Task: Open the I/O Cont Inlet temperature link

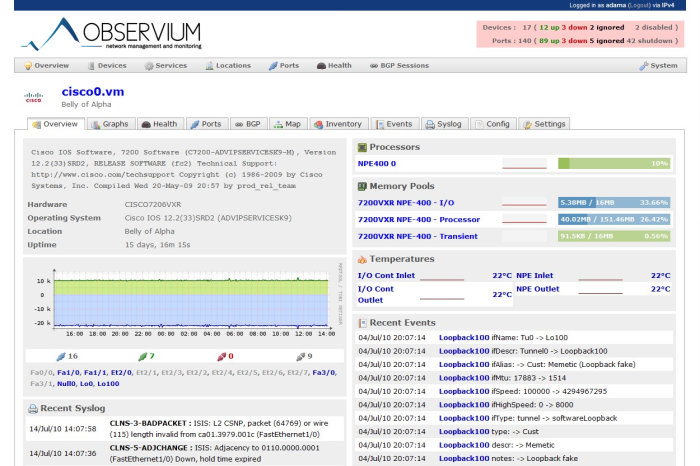Action: click(386, 276)
